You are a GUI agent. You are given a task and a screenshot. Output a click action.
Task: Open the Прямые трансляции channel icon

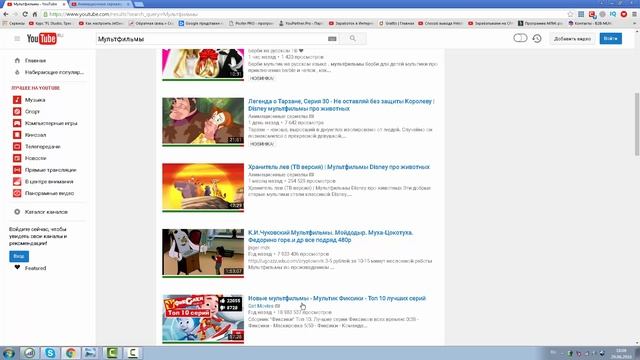(x=17, y=170)
